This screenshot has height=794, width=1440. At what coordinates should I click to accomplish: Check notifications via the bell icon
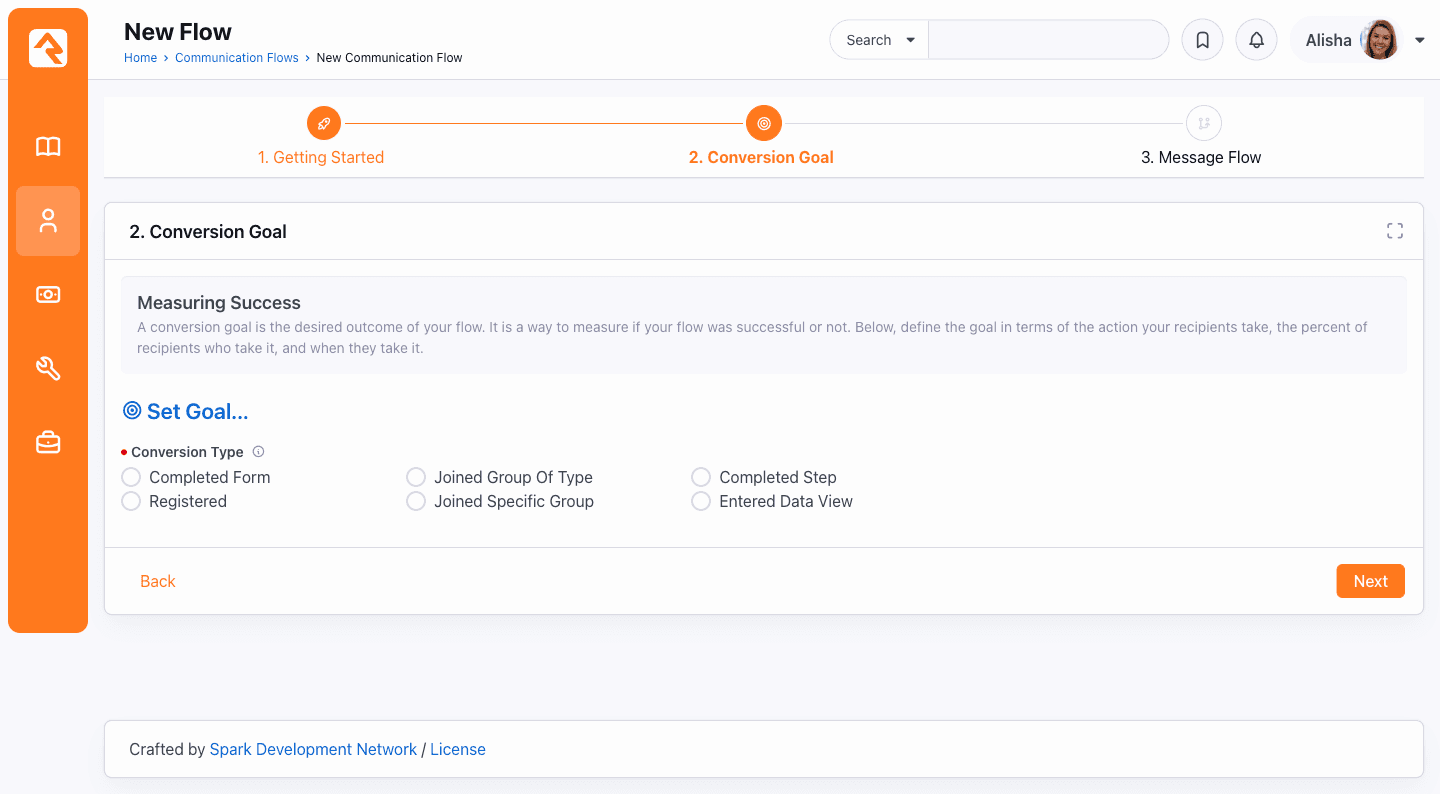pos(1256,39)
